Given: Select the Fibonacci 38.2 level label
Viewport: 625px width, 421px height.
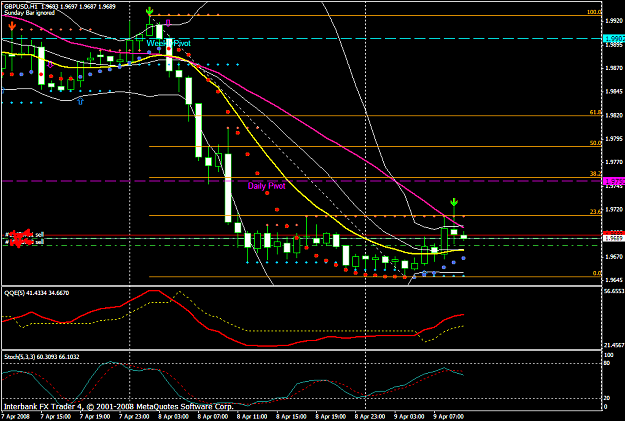Looking at the screenshot, I should coord(595,174).
